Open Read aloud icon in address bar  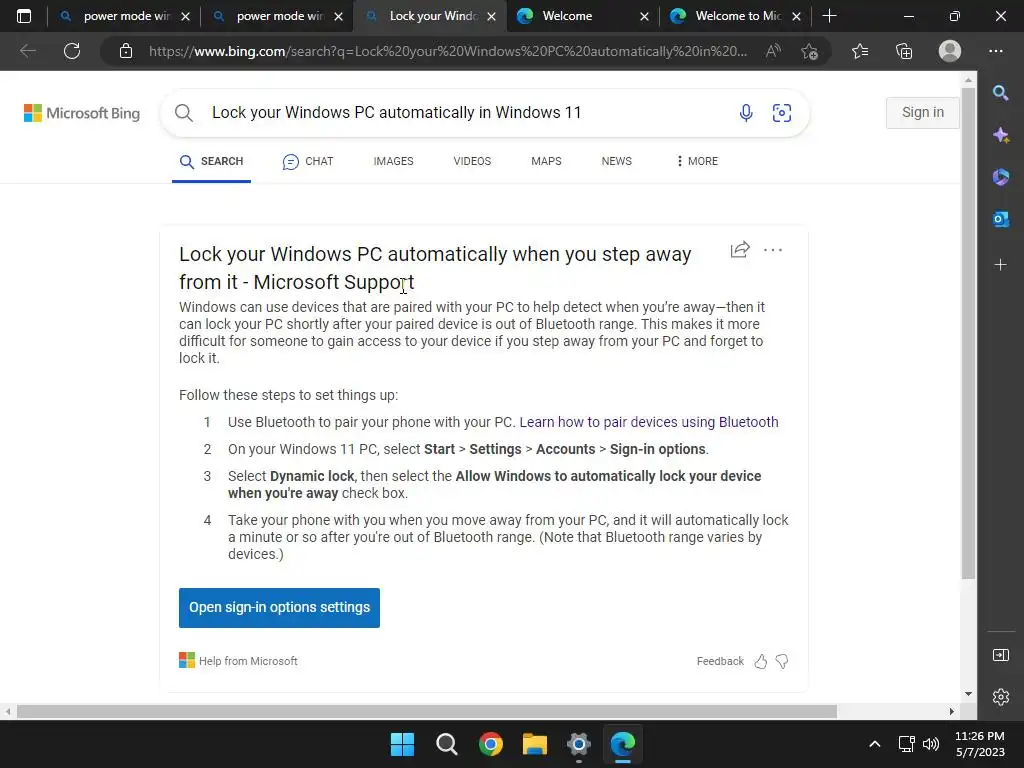click(773, 51)
